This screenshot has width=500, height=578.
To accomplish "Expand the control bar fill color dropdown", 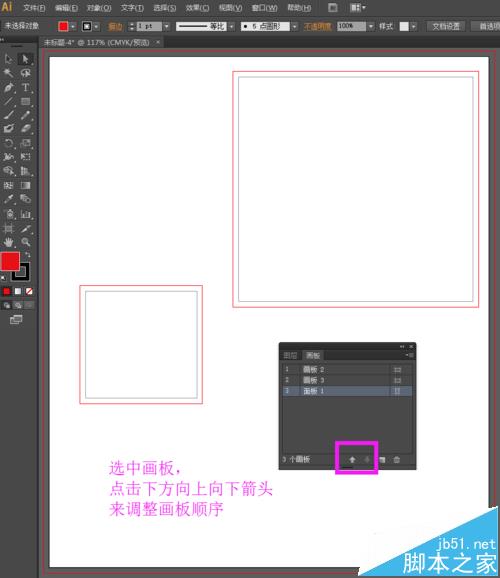I will coord(73,27).
